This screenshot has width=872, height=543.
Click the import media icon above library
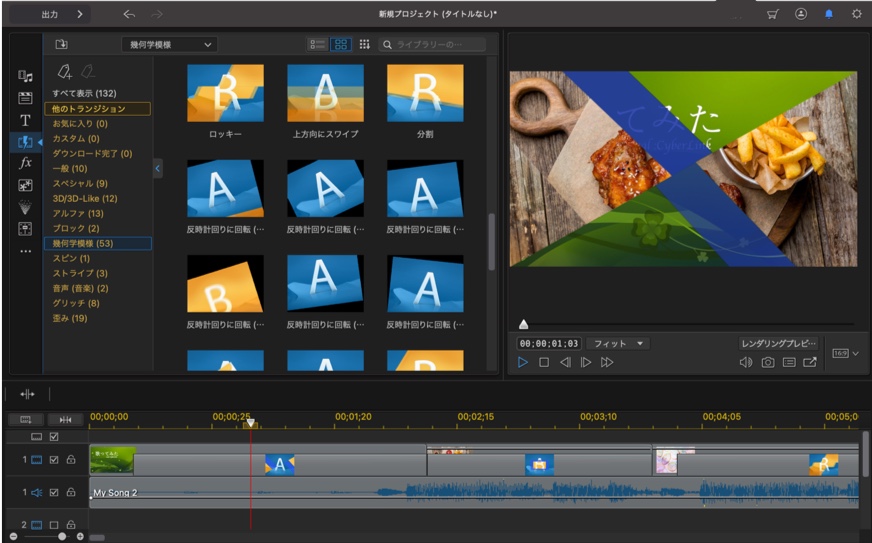coord(61,44)
